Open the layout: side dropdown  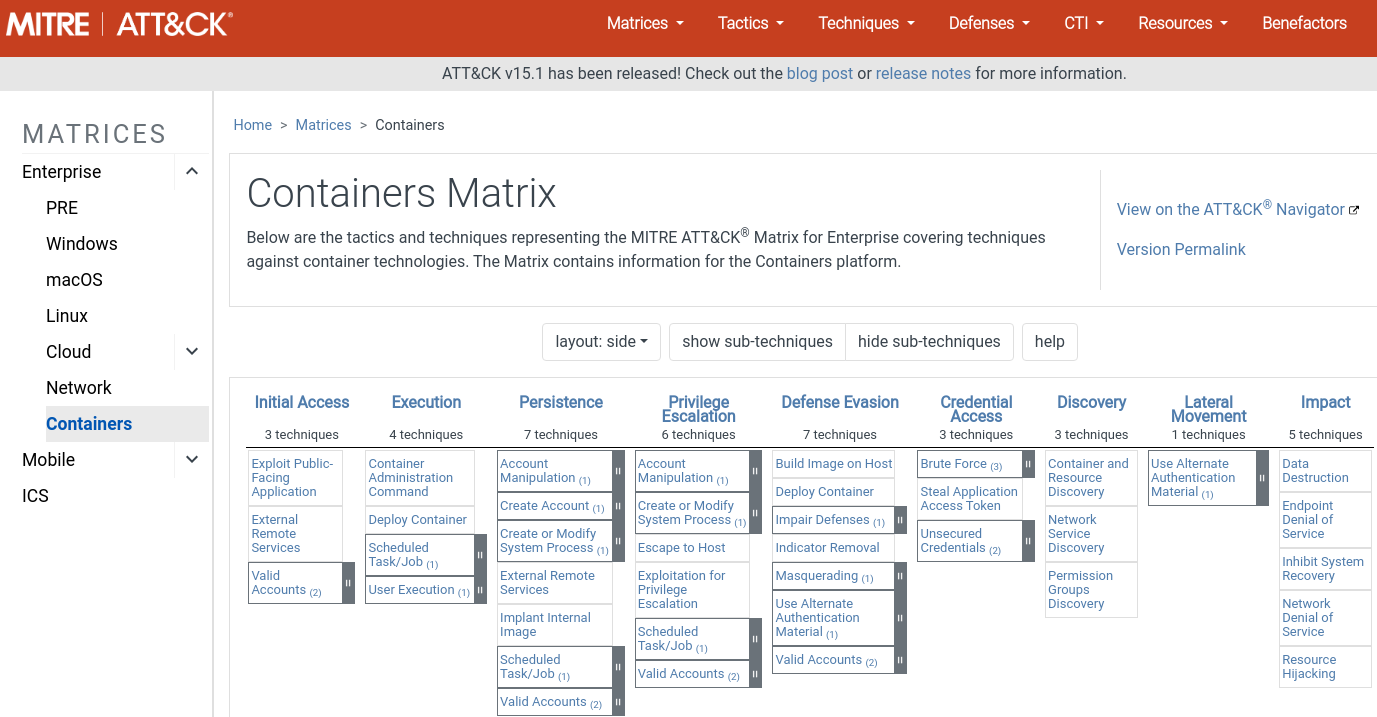601,342
